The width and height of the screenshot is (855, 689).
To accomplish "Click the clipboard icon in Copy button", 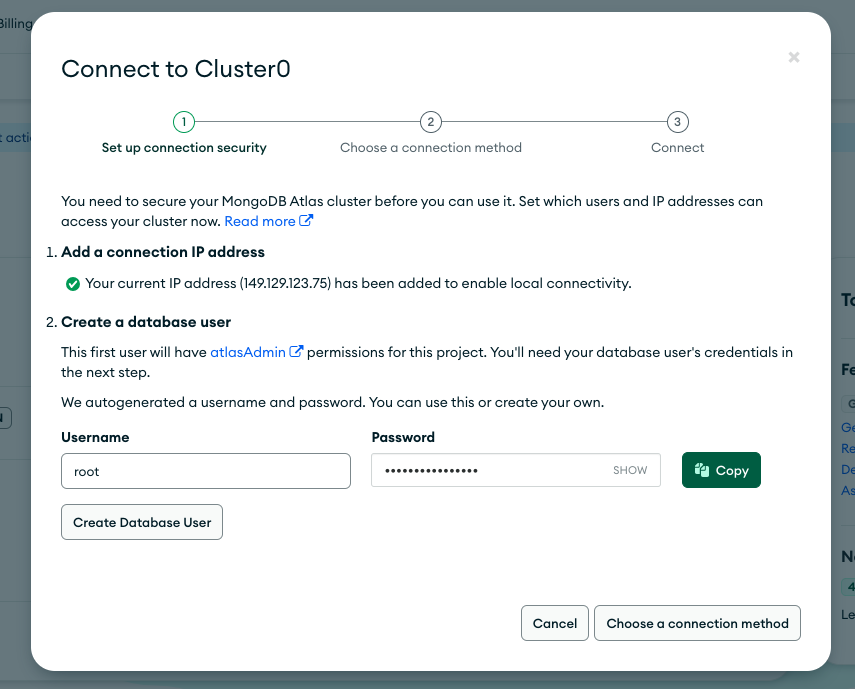I will pos(702,470).
